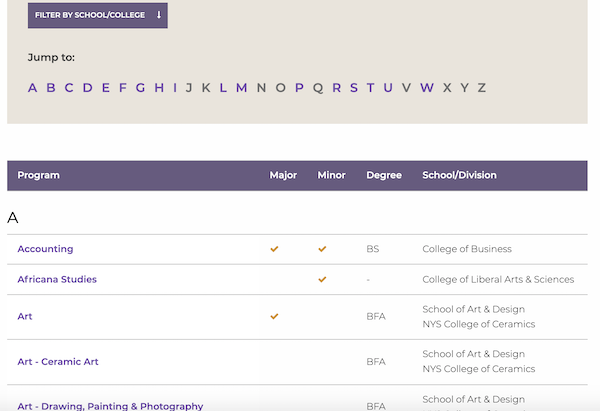Viewport: 600px width, 411px height.
Task: Click the grayed letter V
Action: click(406, 88)
